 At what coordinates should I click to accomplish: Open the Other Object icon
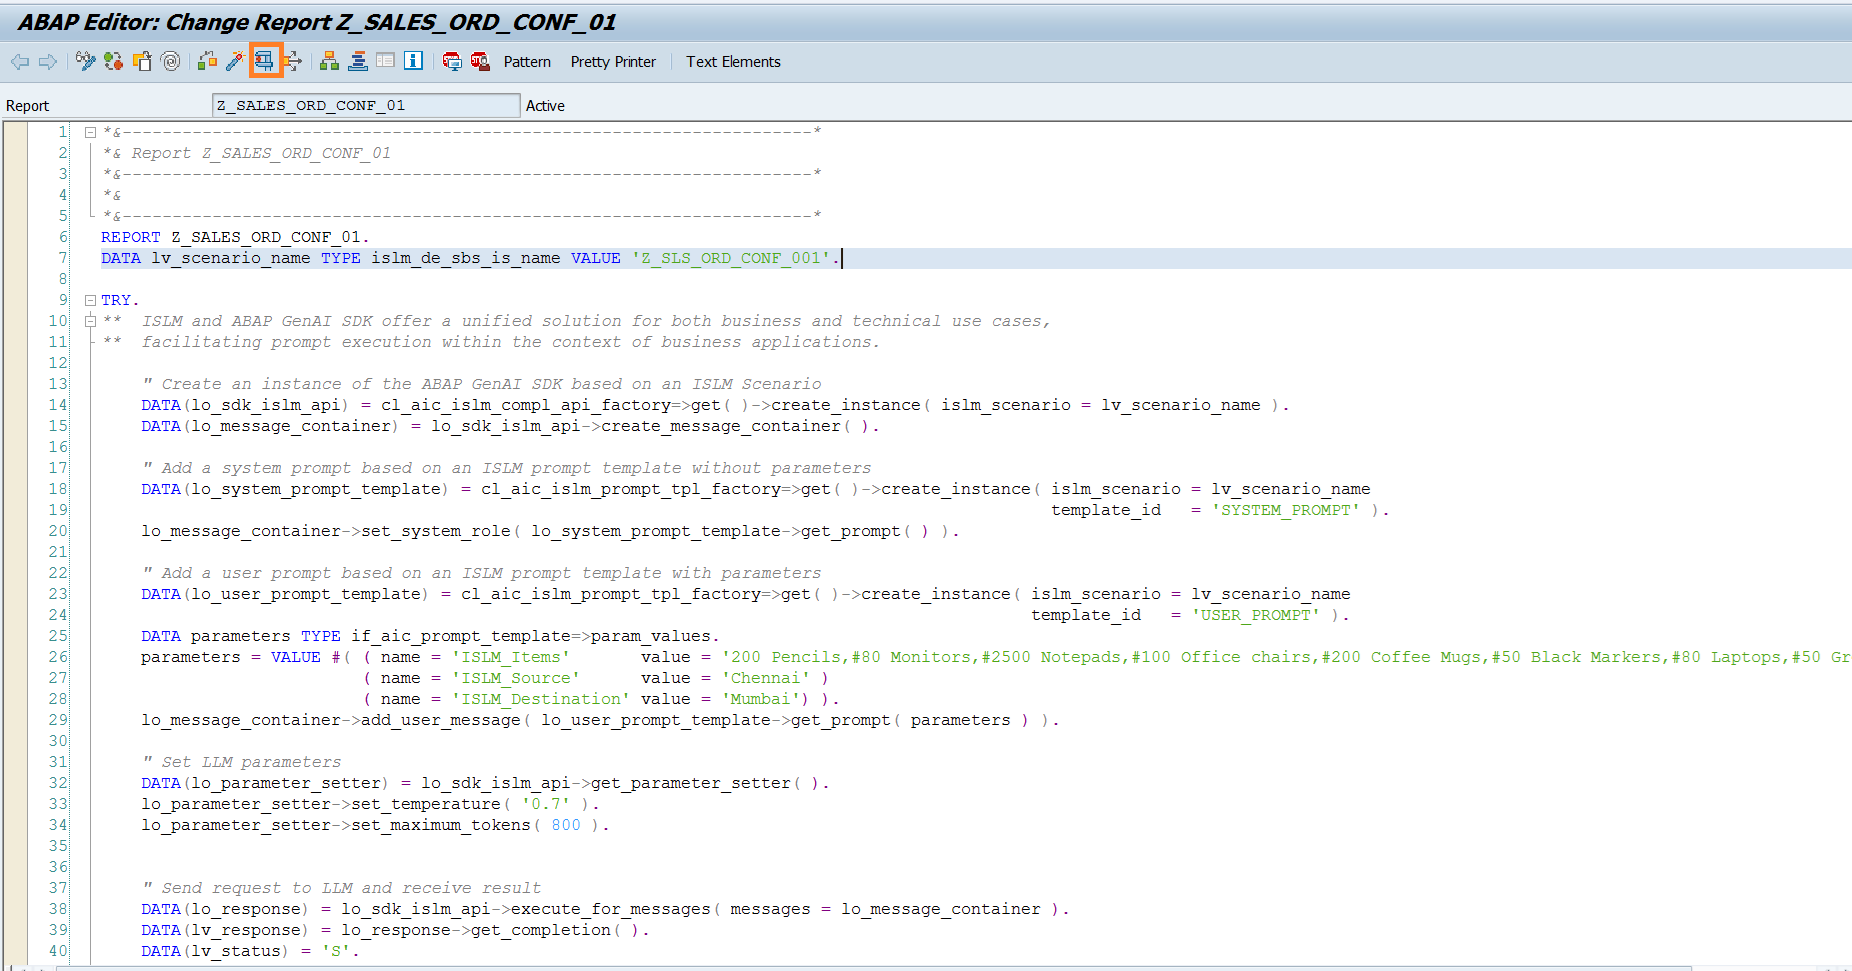click(x=142, y=62)
